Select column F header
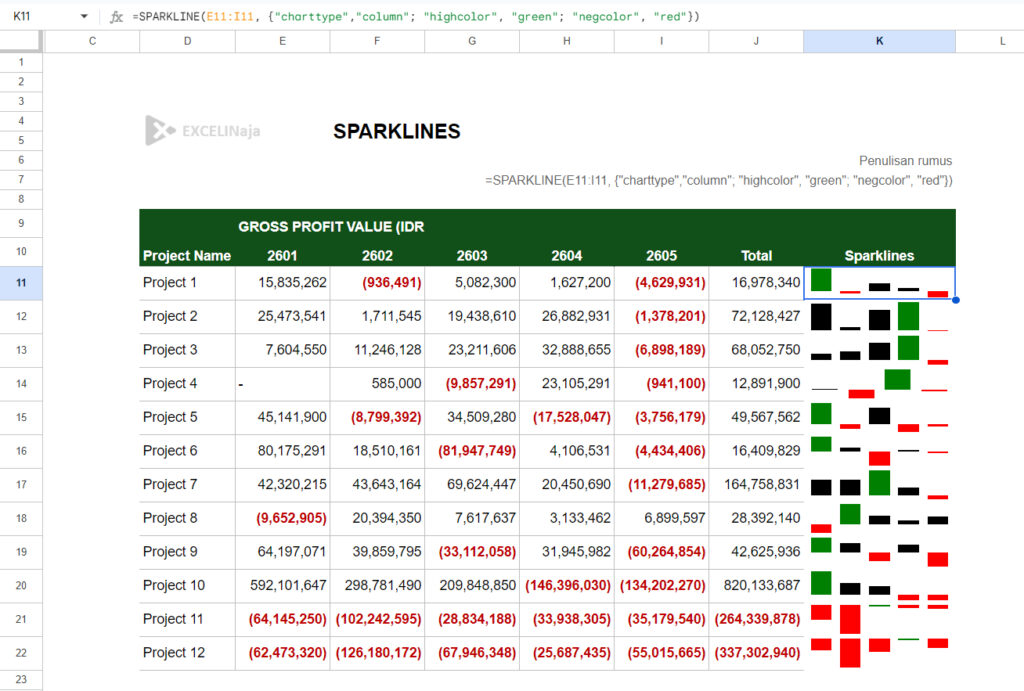Viewport: 1024px width, 691px height. coord(377,41)
